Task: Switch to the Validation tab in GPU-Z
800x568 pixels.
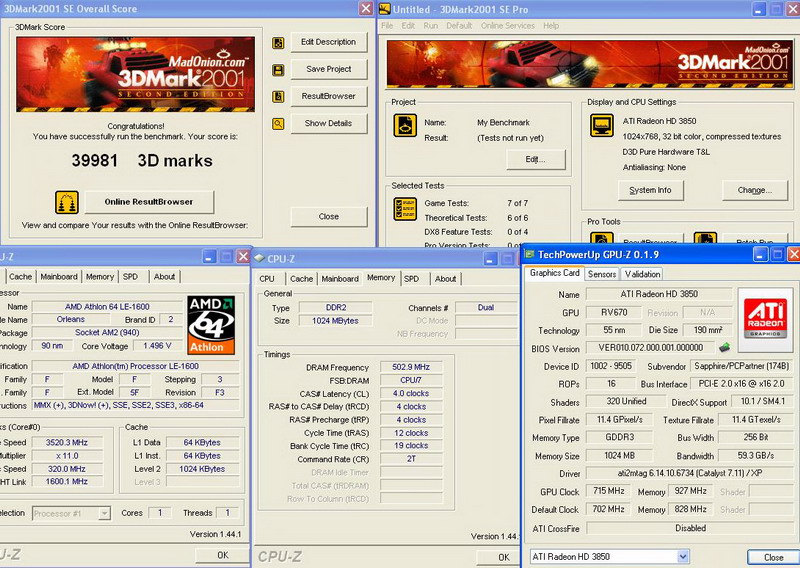Action: pyautogui.click(x=642, y=274)
